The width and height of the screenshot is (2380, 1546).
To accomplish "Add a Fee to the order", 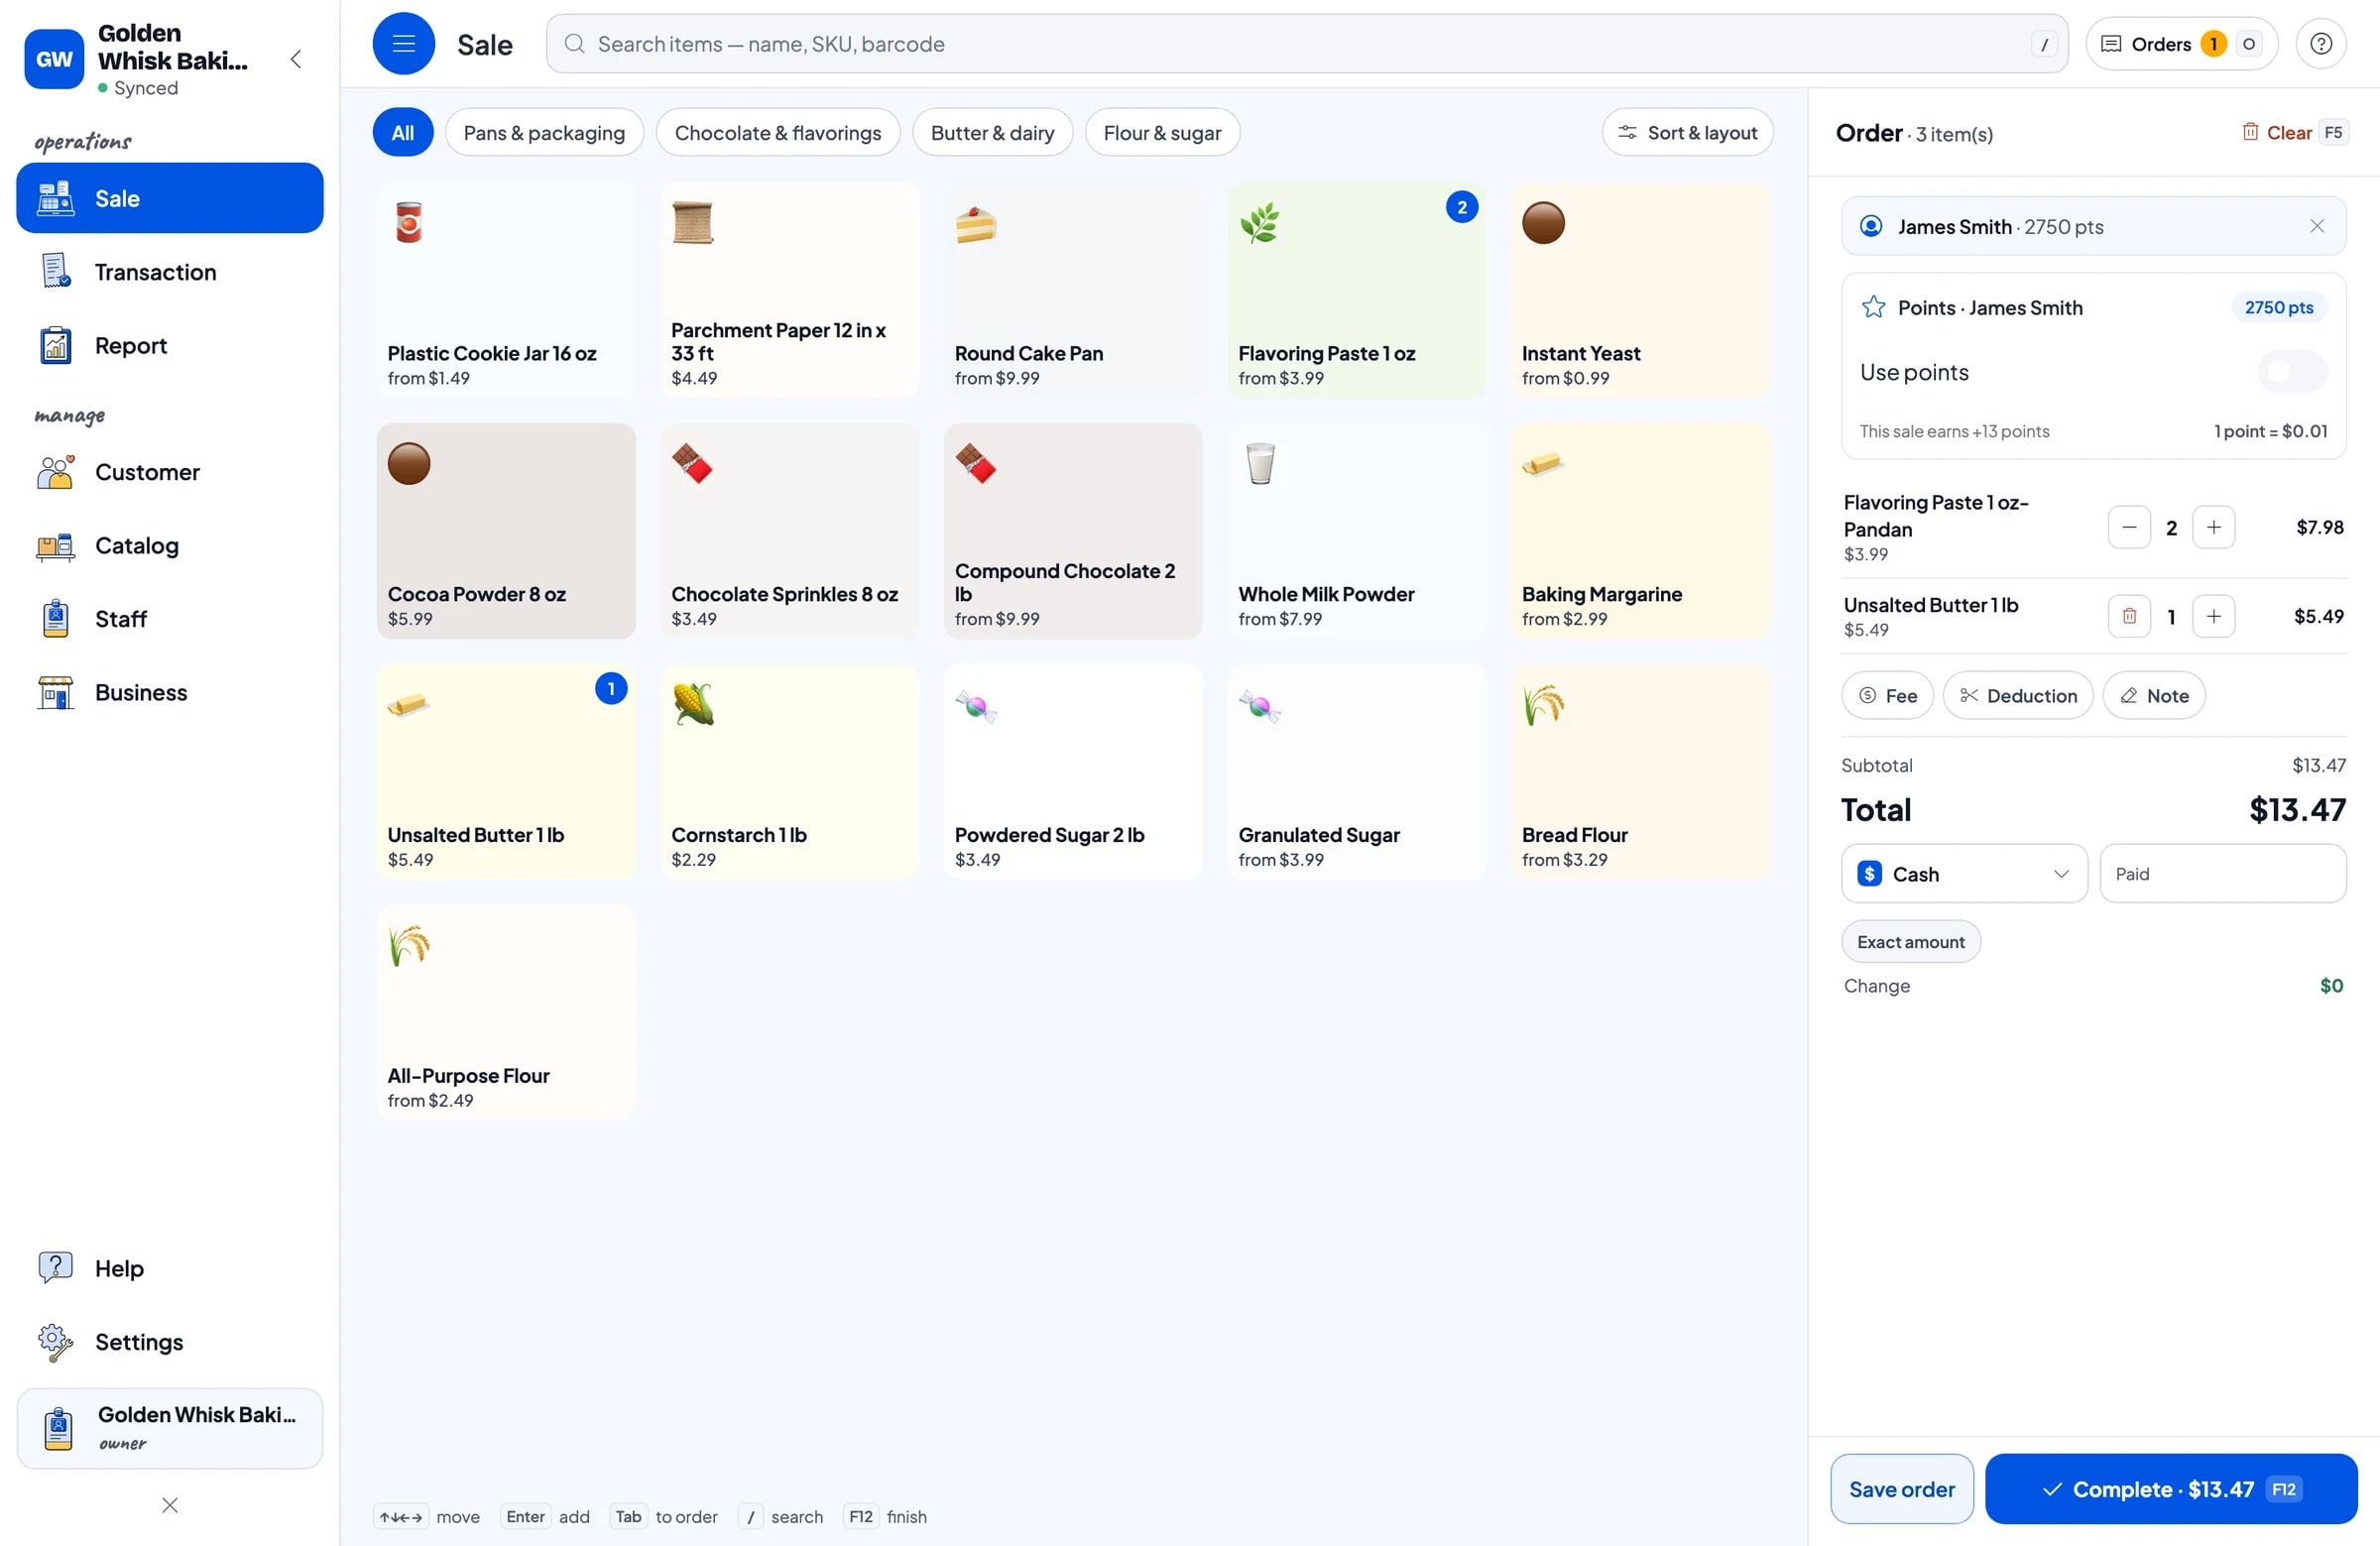I will 1887,695.
